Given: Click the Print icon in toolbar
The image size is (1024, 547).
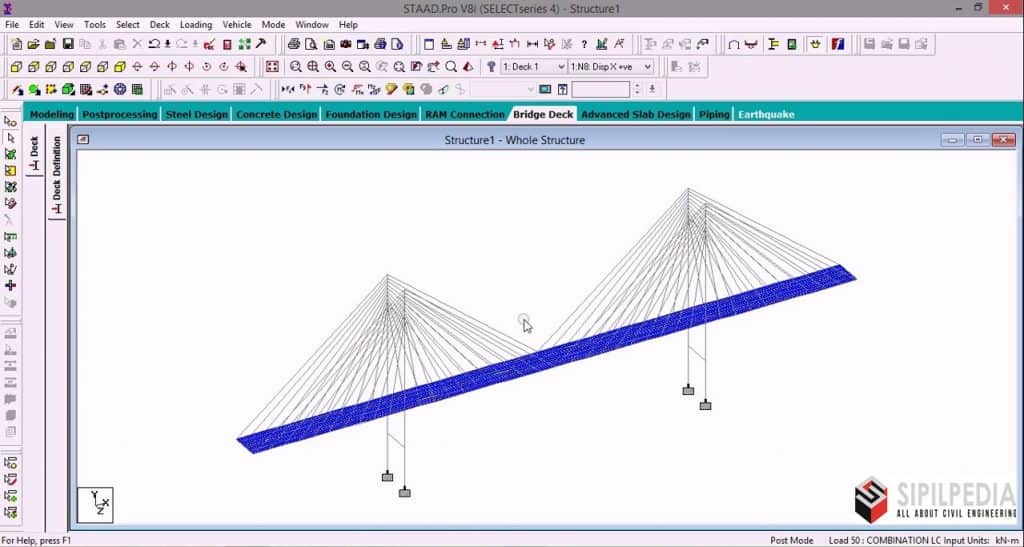Looking at the screenshot, I should (x=293, y=44).
